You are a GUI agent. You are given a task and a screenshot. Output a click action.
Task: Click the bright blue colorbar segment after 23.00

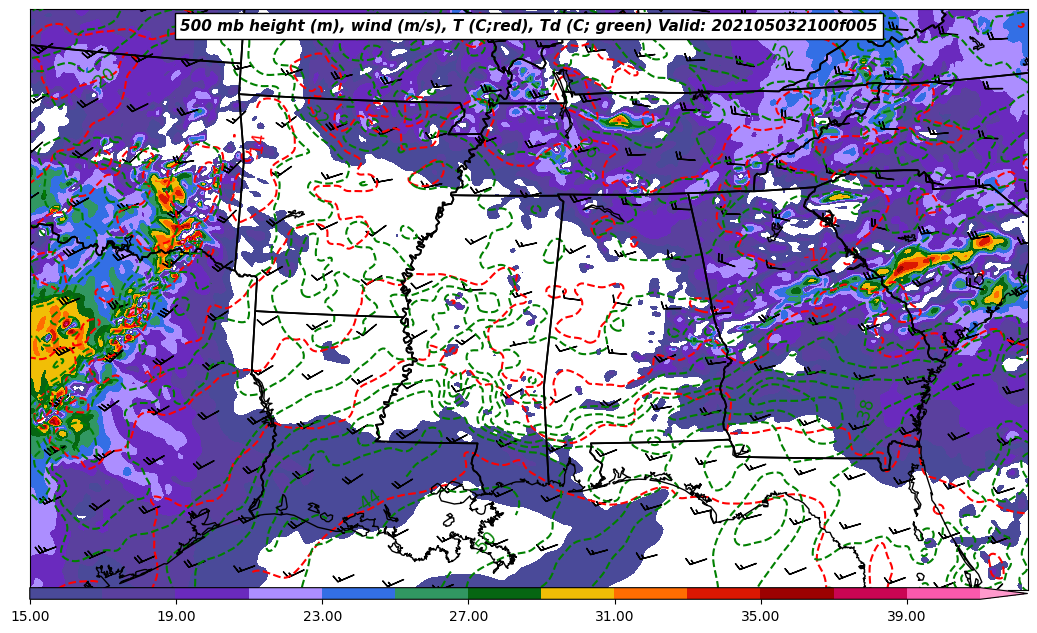click(358, 593)
